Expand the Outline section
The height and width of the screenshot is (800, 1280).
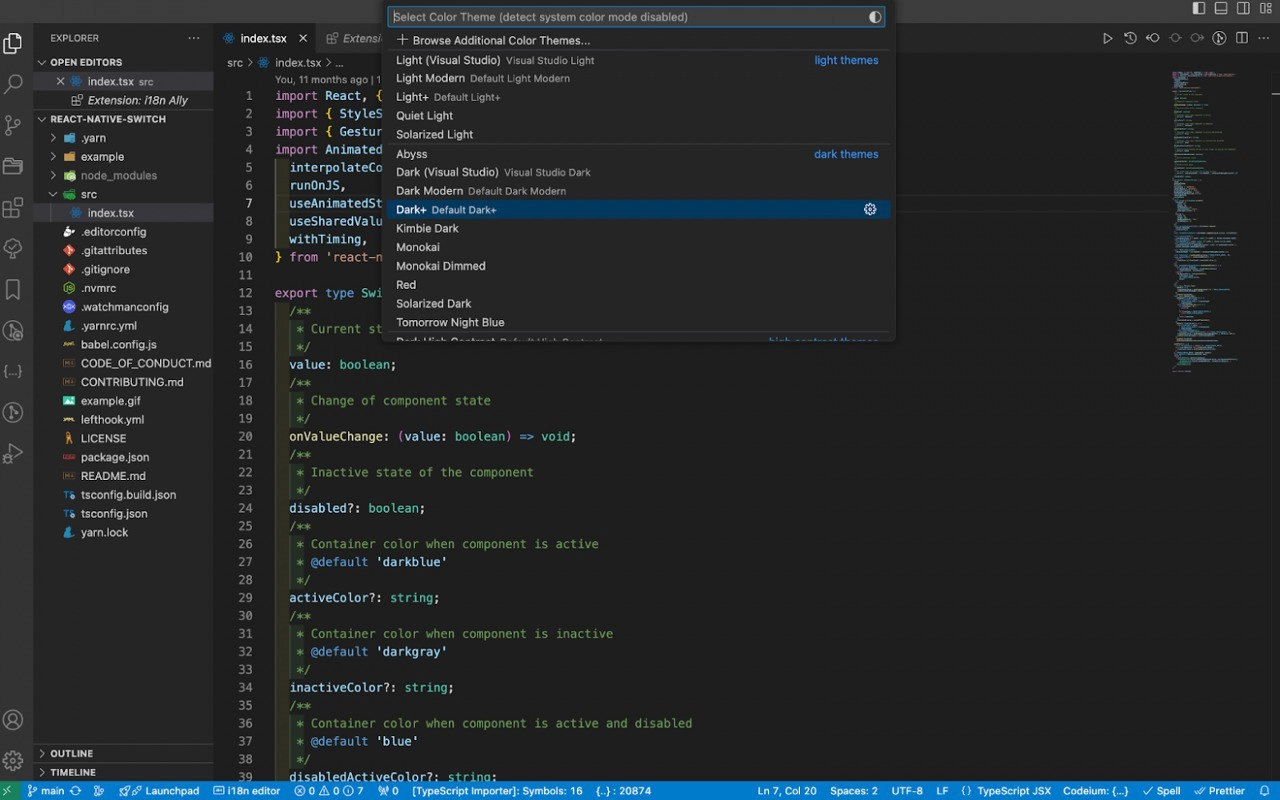125,753
